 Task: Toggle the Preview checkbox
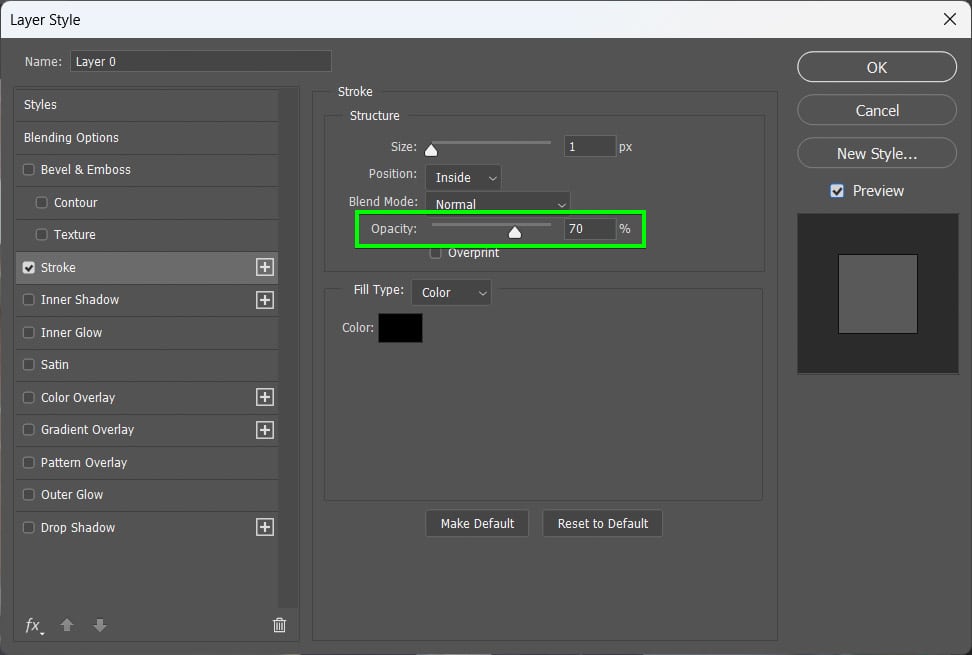click(x=837, y=191)
